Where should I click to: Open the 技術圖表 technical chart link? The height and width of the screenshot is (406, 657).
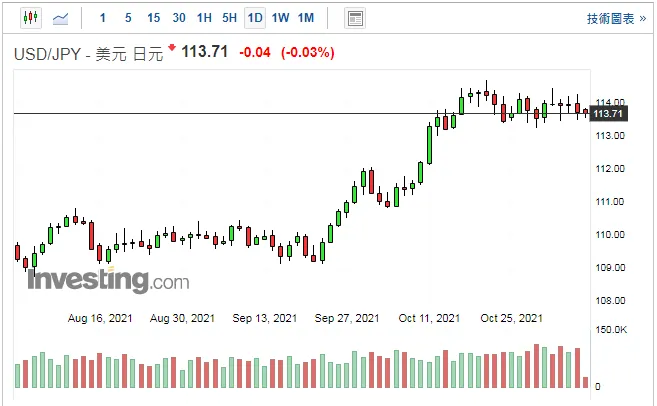(x=616, y=19)
